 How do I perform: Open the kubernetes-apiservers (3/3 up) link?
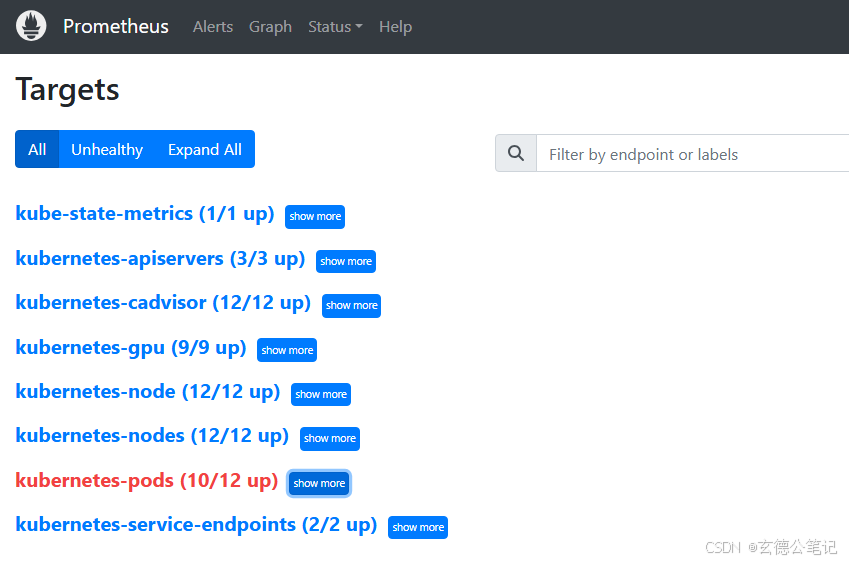(x=160, y=259)
